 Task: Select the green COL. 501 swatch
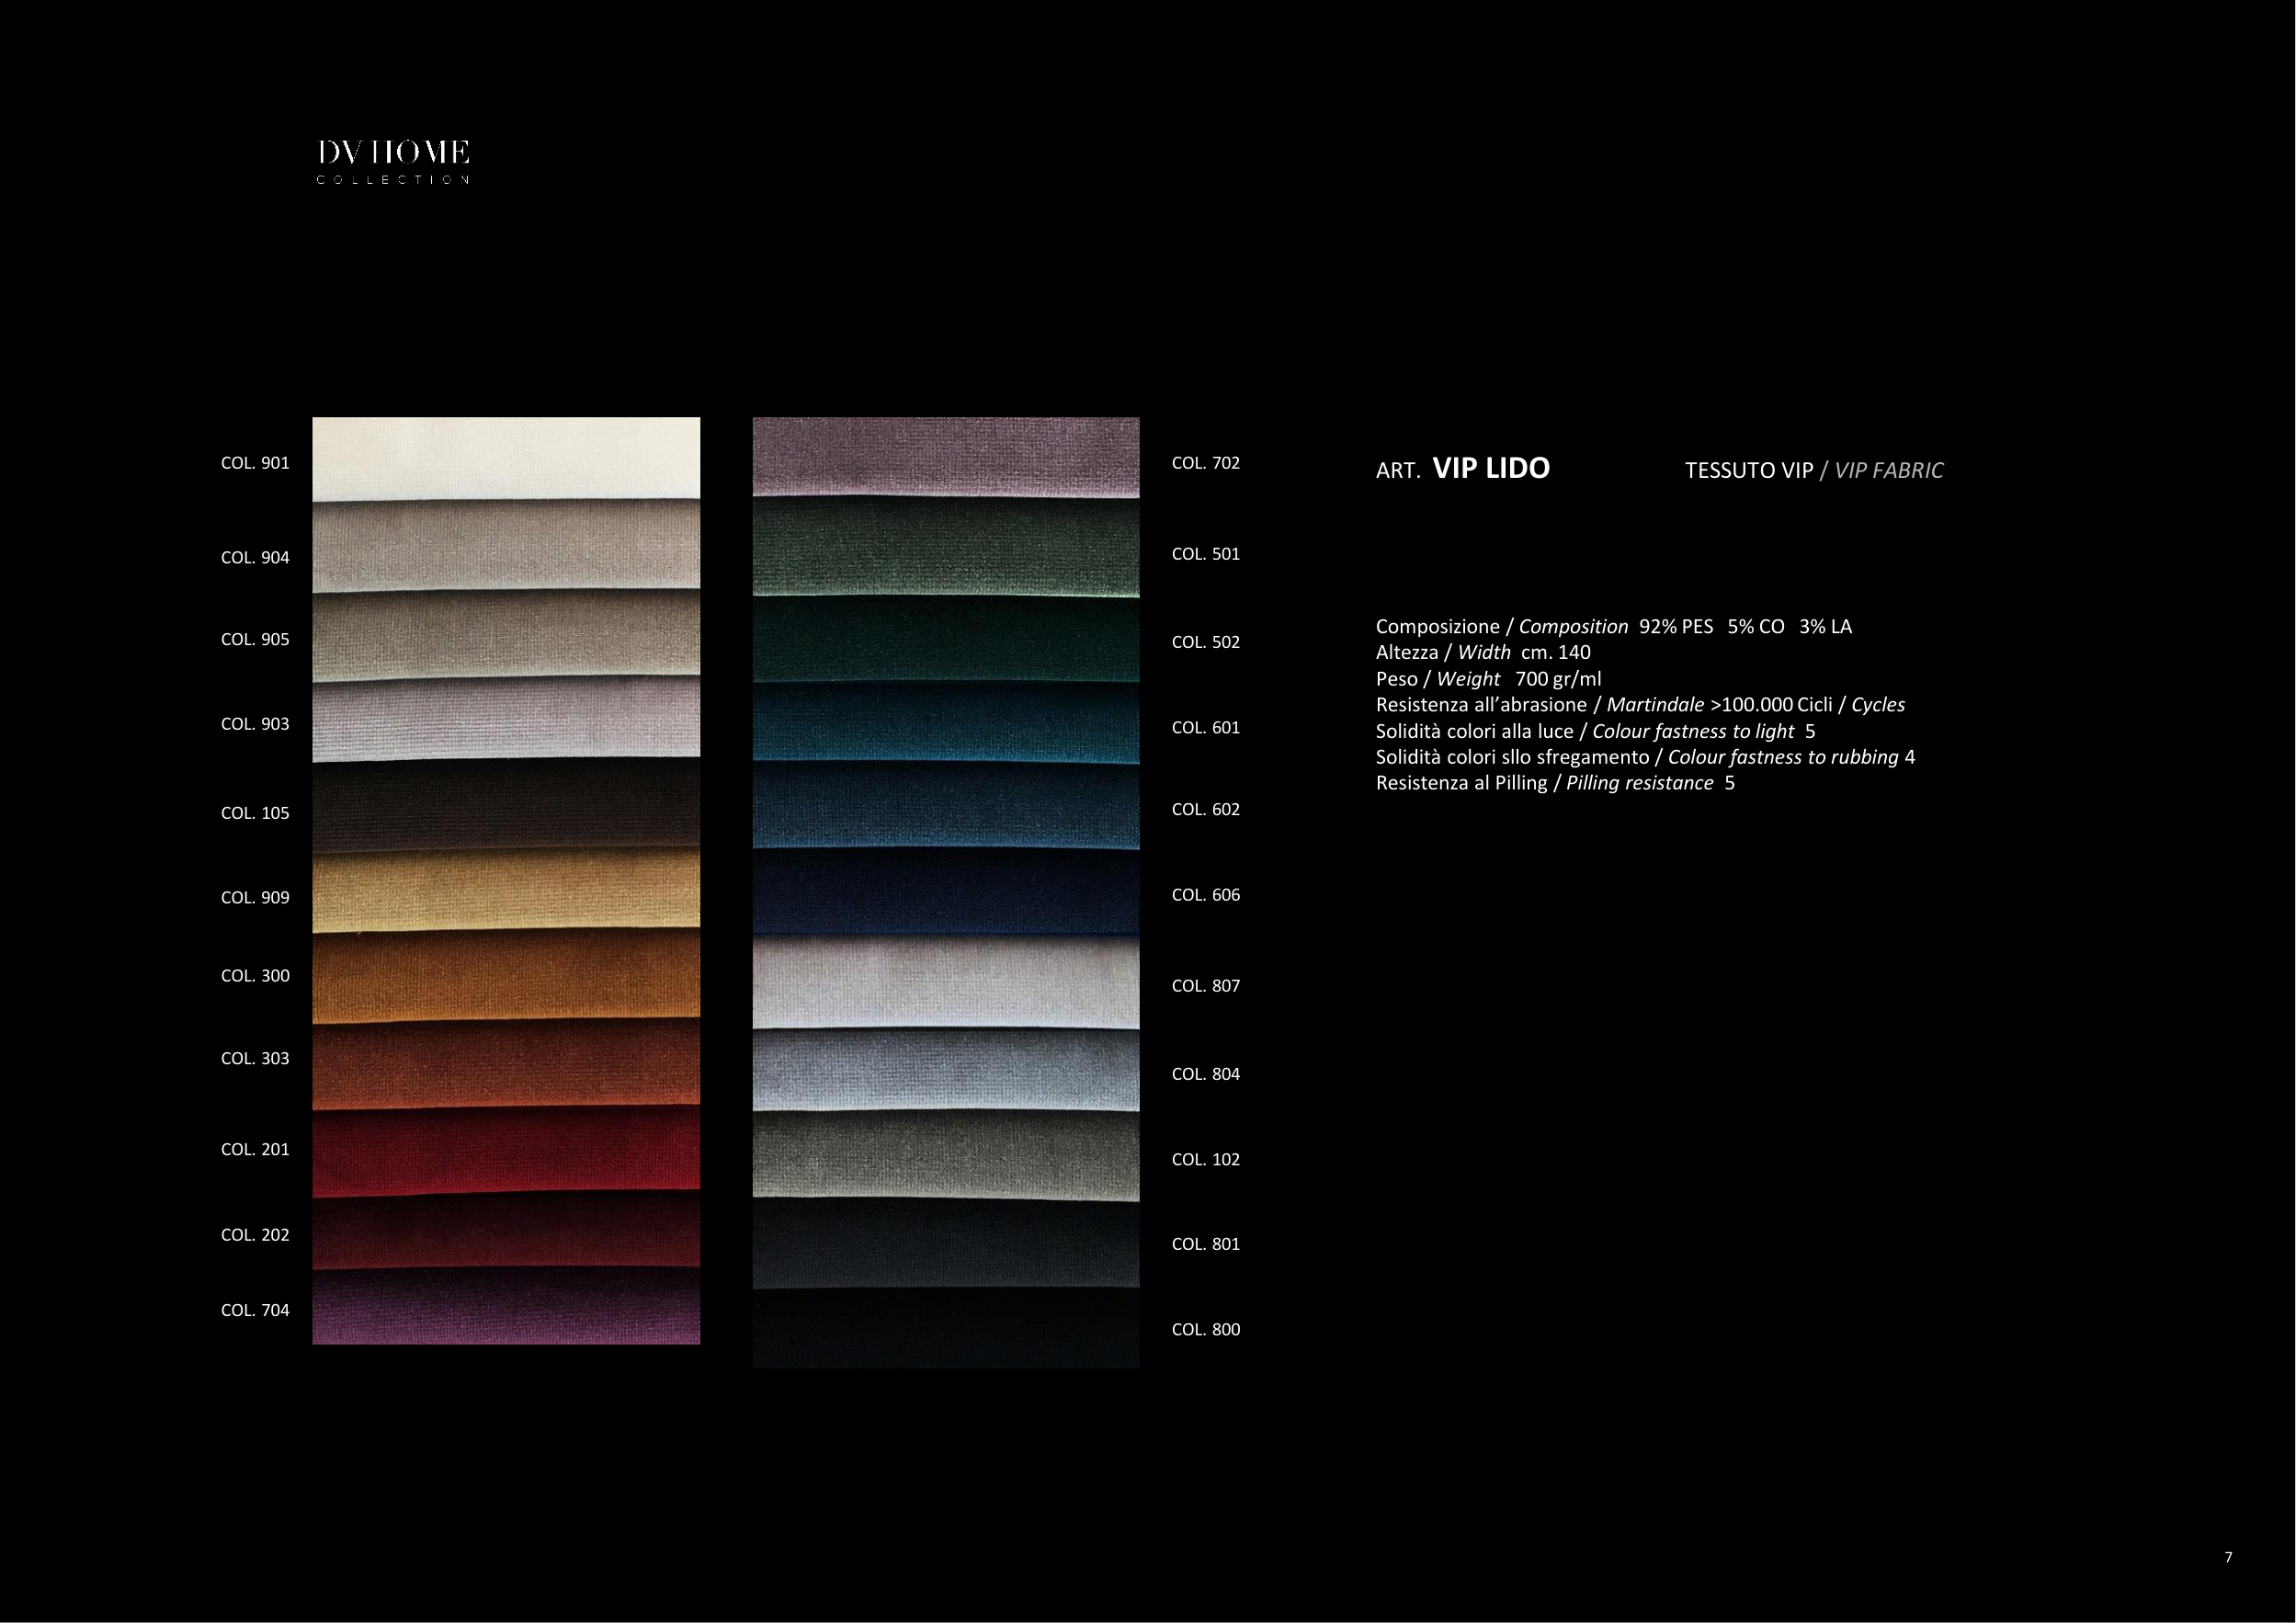(946, 548)
